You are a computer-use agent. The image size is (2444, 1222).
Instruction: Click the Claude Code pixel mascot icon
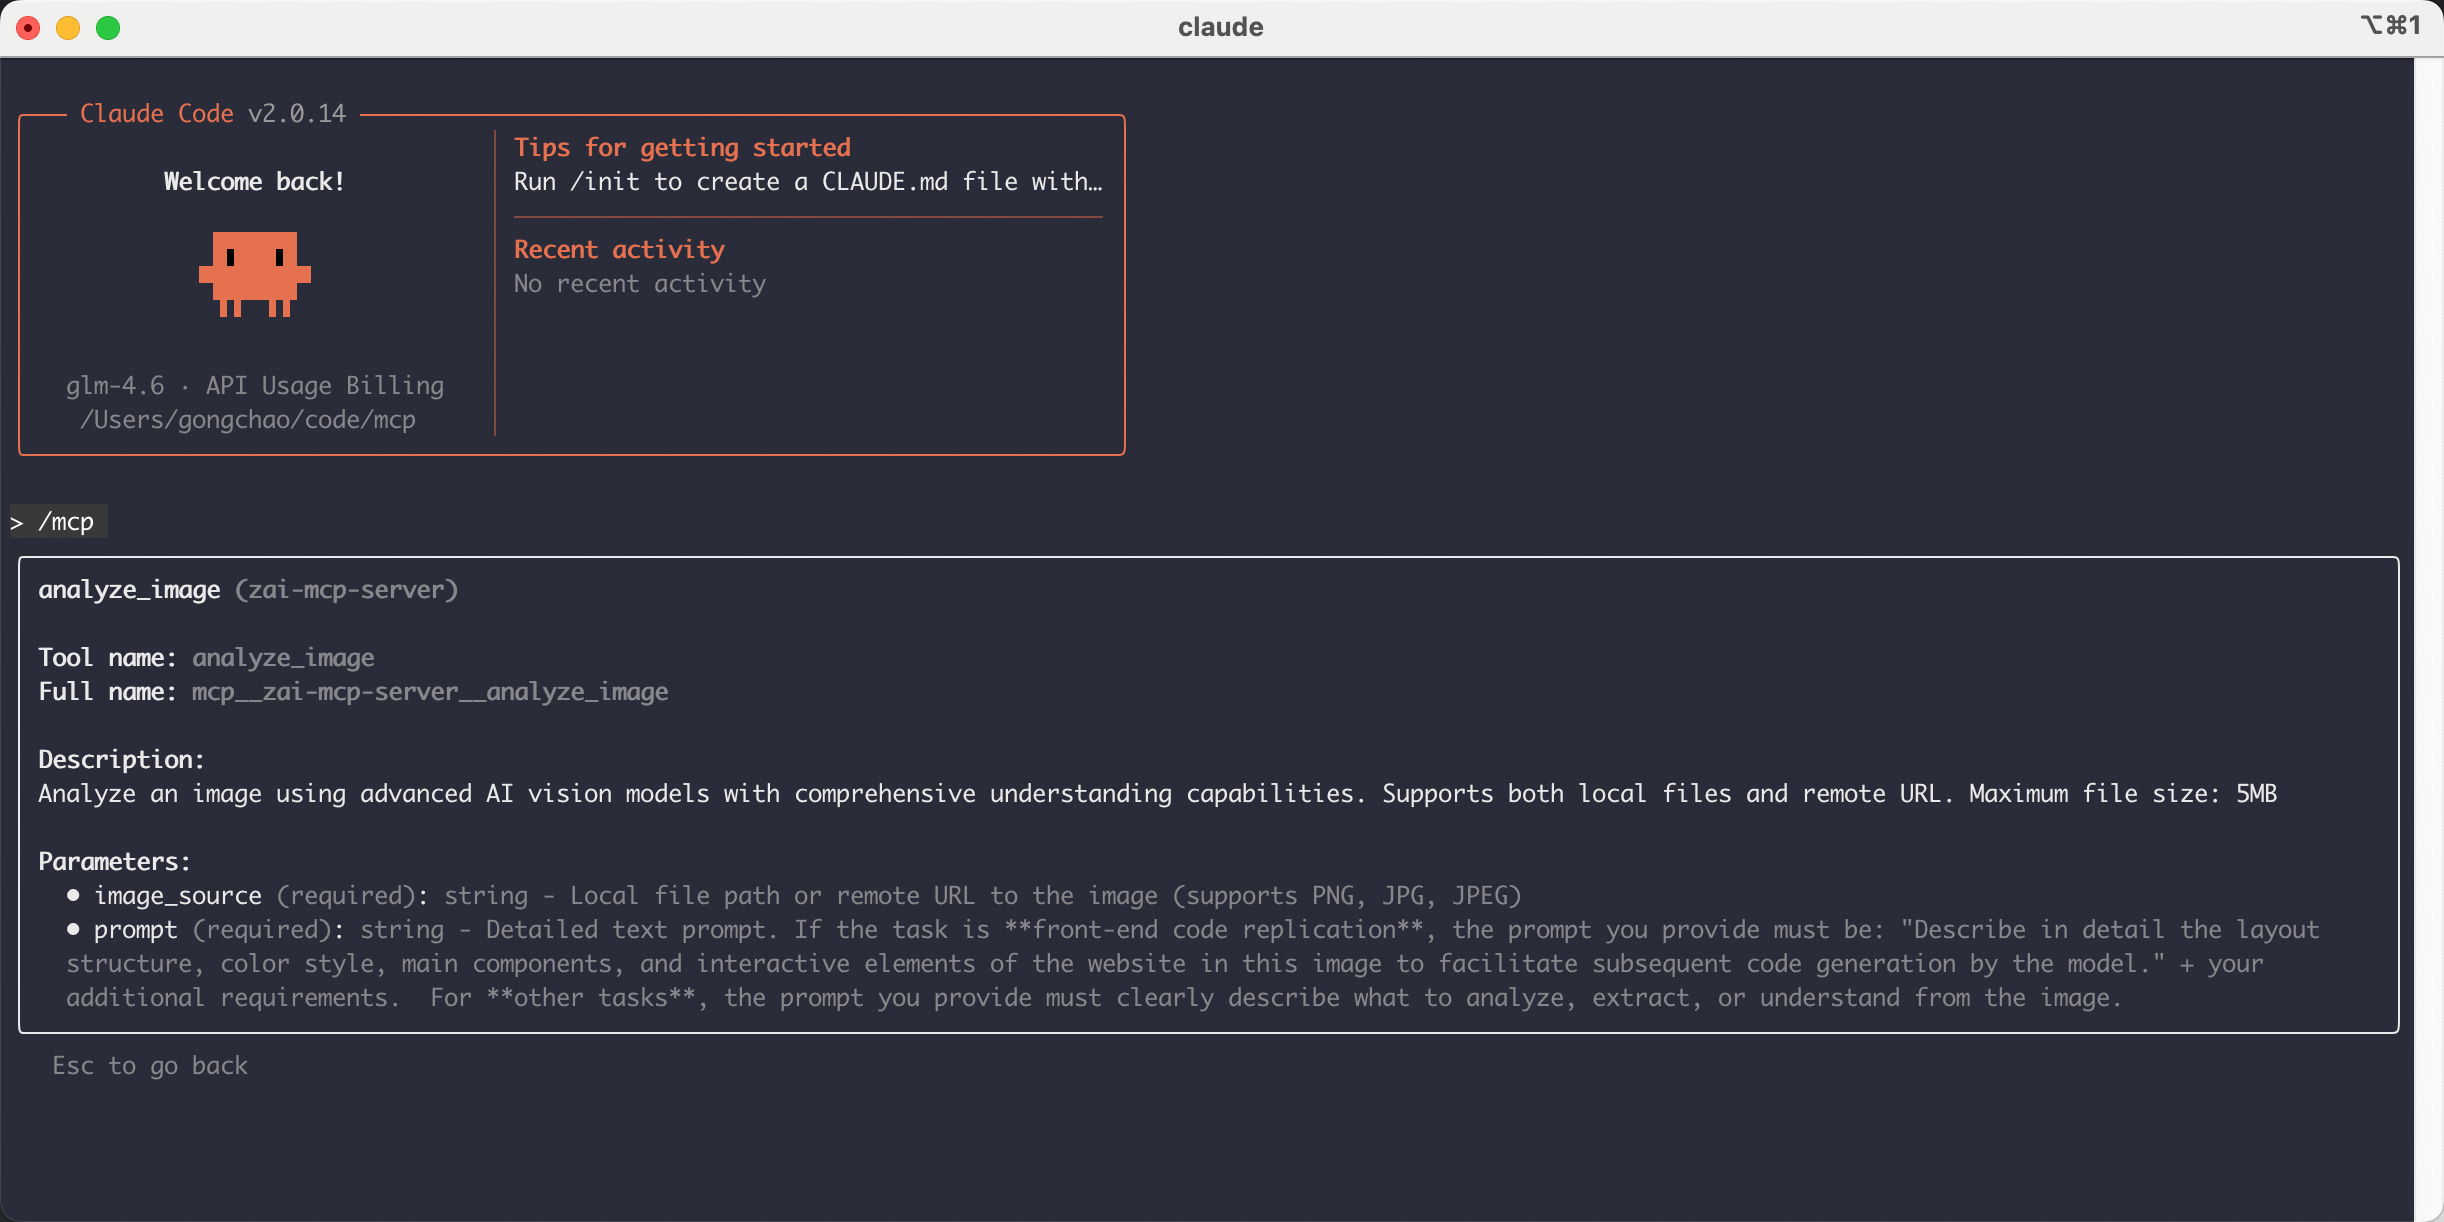[254, 274]
